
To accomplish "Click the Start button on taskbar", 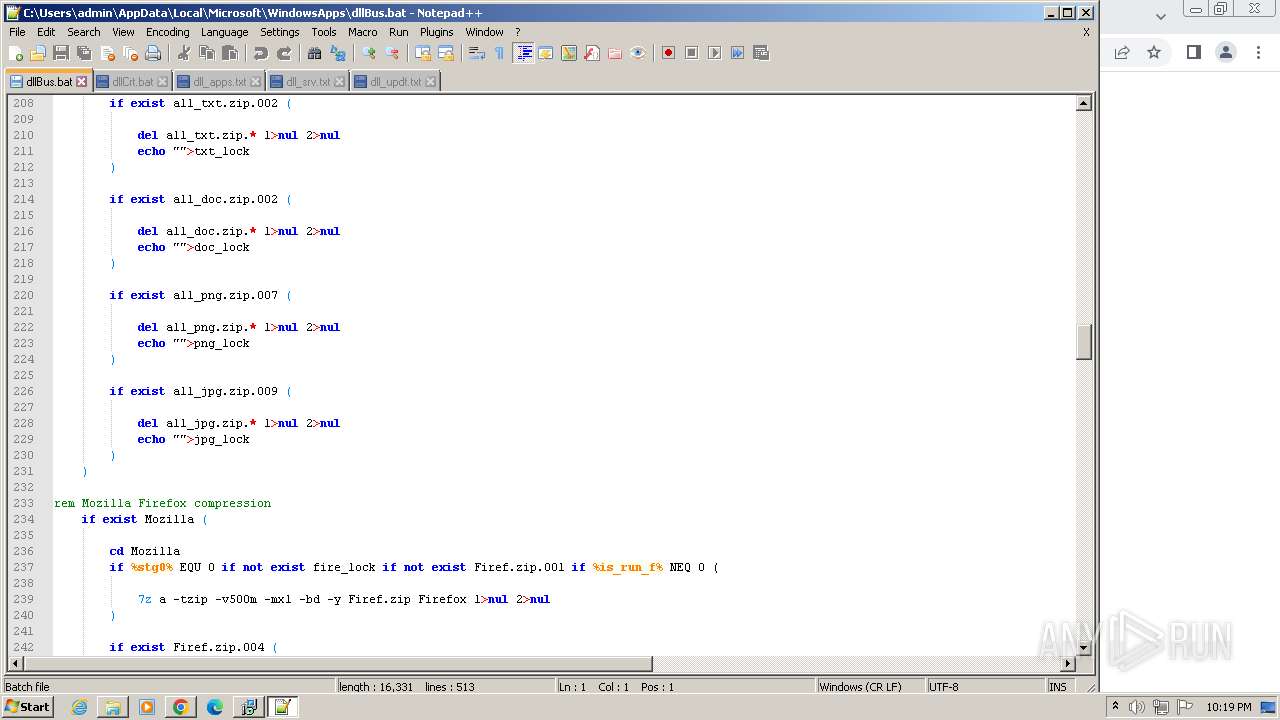I will pos(28,707).
